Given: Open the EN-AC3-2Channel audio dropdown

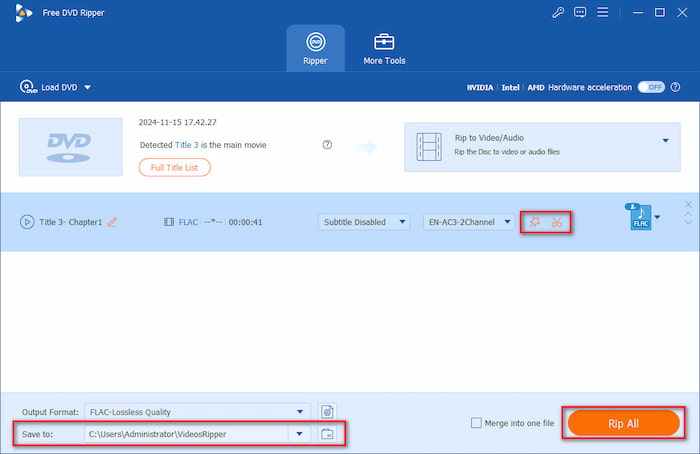Looking at the screenshot, I should tap(469, 222).
